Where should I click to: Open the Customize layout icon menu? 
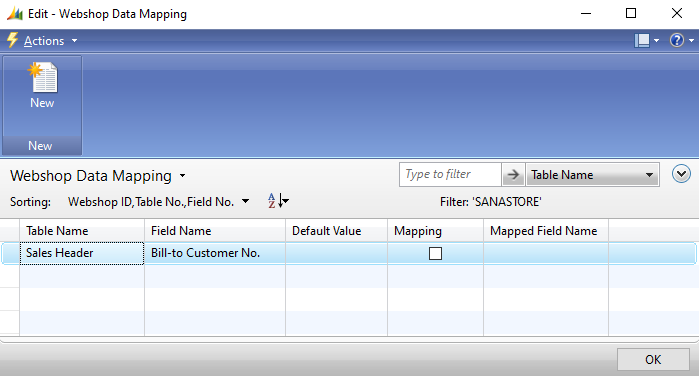646,41
